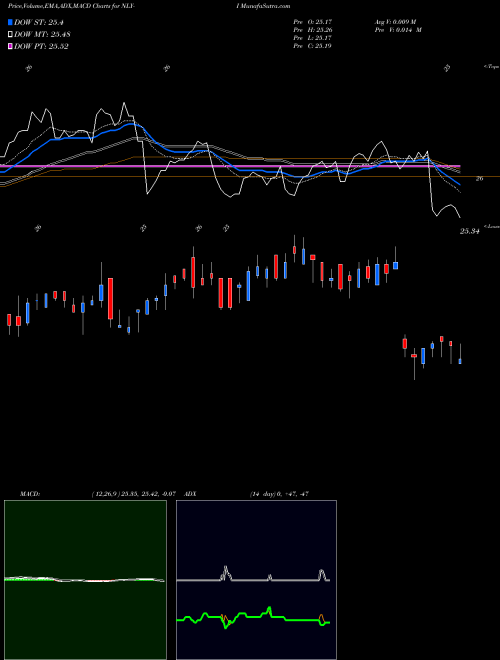Image resolution: width=500 pixels, height=660 pixels.
Task: Click the blue DOW ST legend swatch
Action: click(10, 22)
